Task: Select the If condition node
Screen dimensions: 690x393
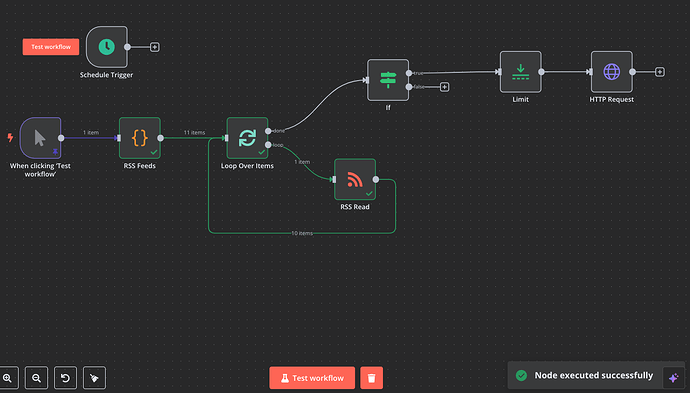Action: (388, 80)
